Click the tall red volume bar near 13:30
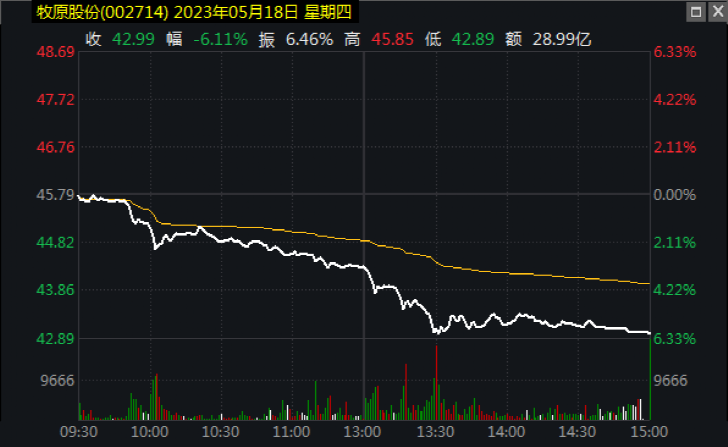 tap(437, 380)
